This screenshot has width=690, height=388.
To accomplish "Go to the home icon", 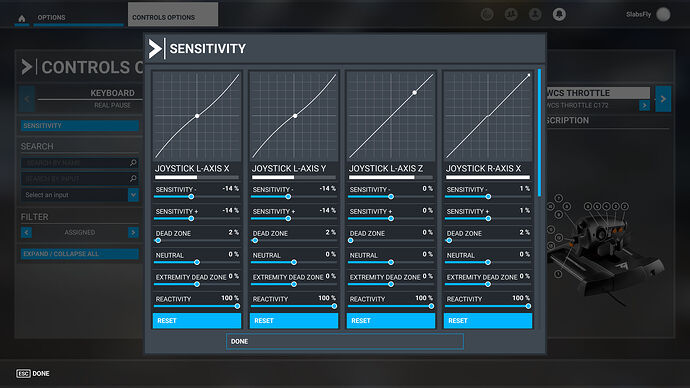I will pyautogui.click(x=22, y=18).
